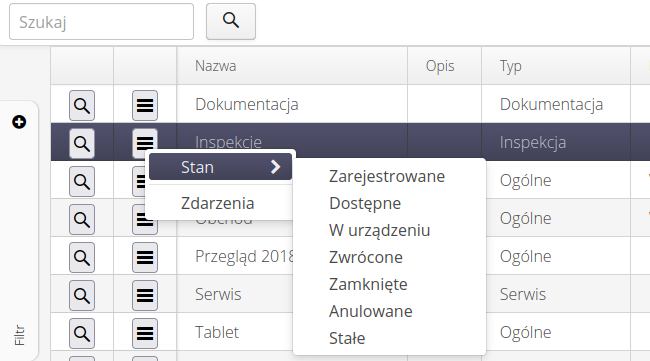The width and height of the screenshot is (650, 361).
Task: View details magnifier for Serwis row
Action: point(82,296)
